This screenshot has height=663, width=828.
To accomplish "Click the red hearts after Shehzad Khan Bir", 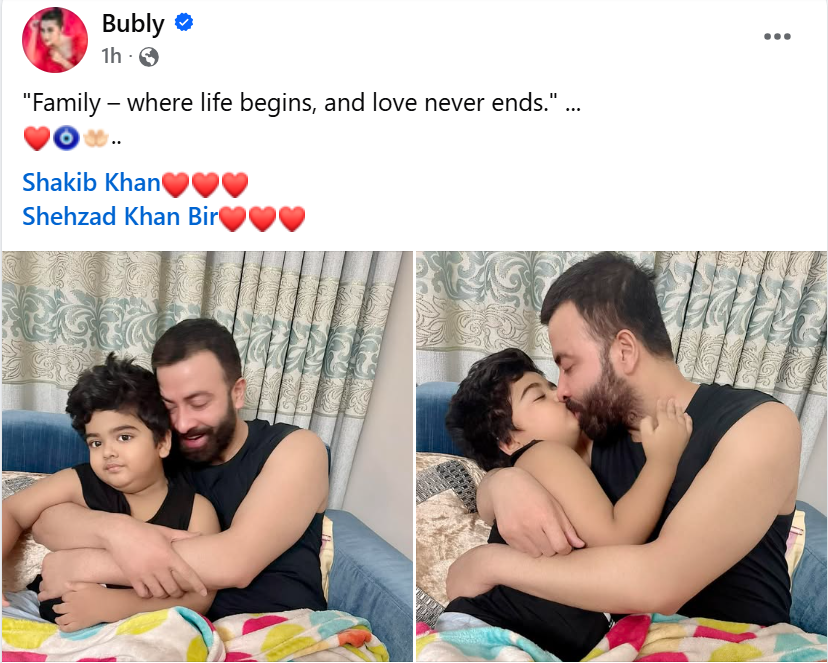I will click(262, 218).
